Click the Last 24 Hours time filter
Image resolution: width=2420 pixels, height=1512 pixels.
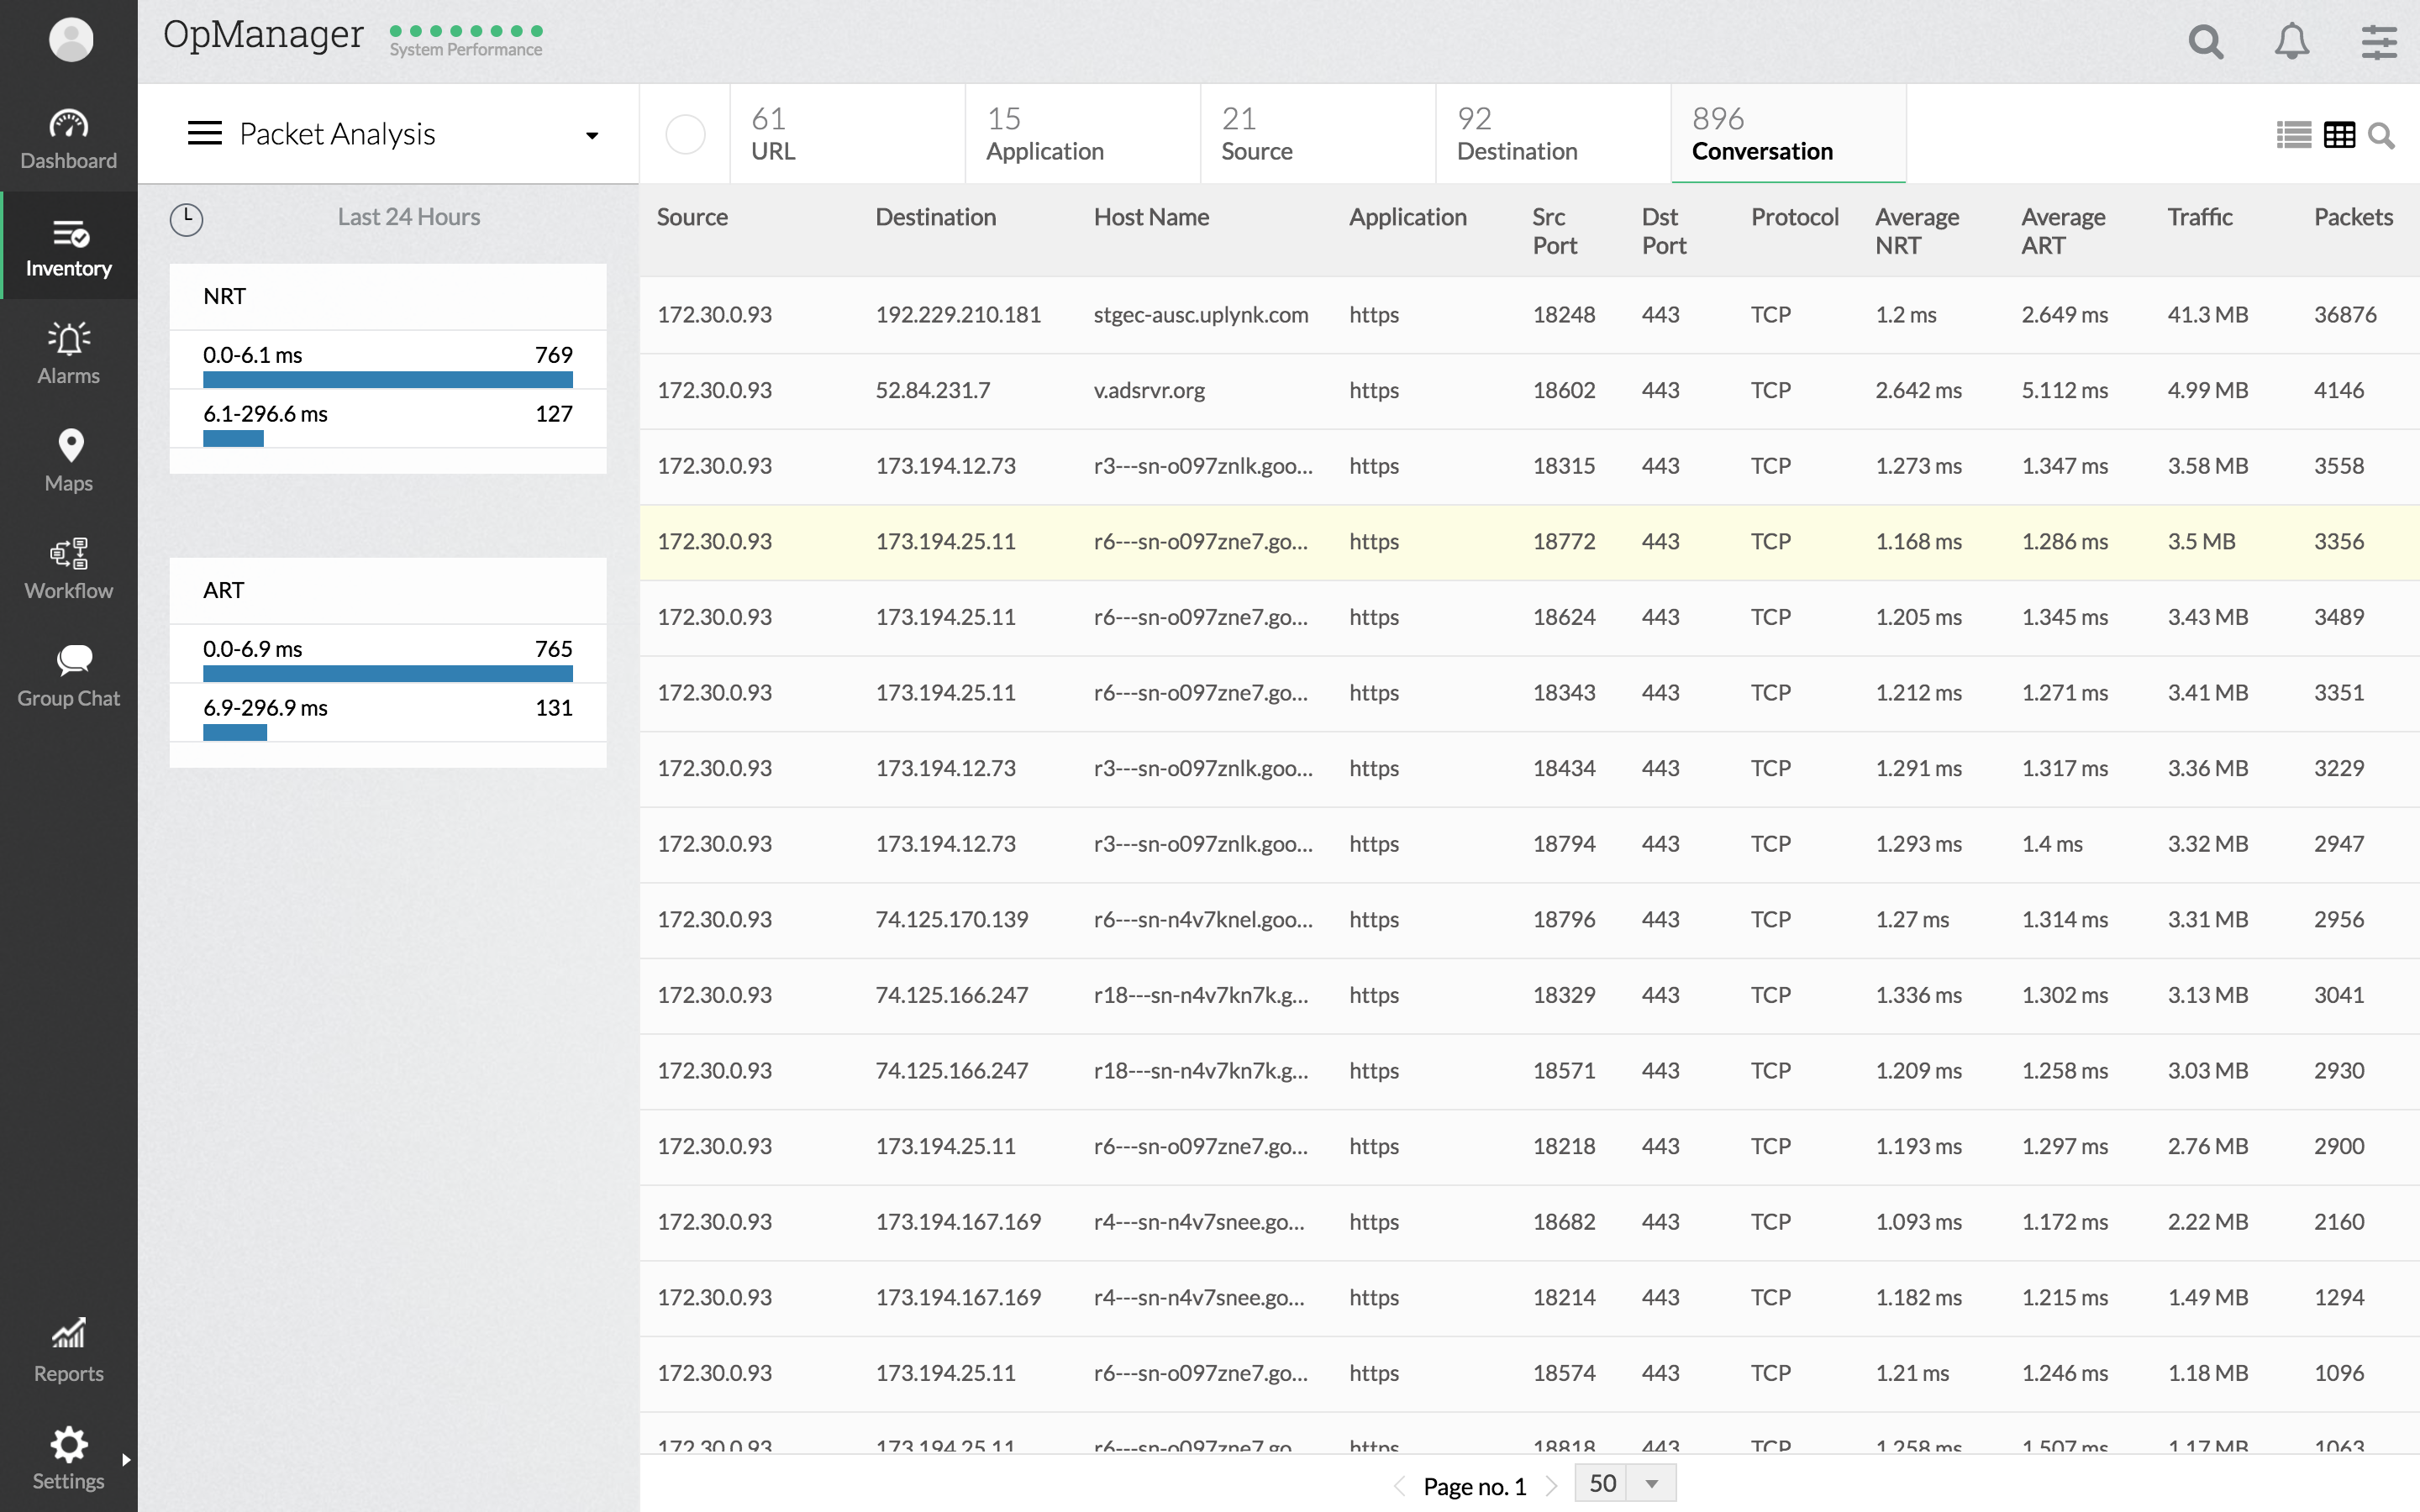point(408,217)
